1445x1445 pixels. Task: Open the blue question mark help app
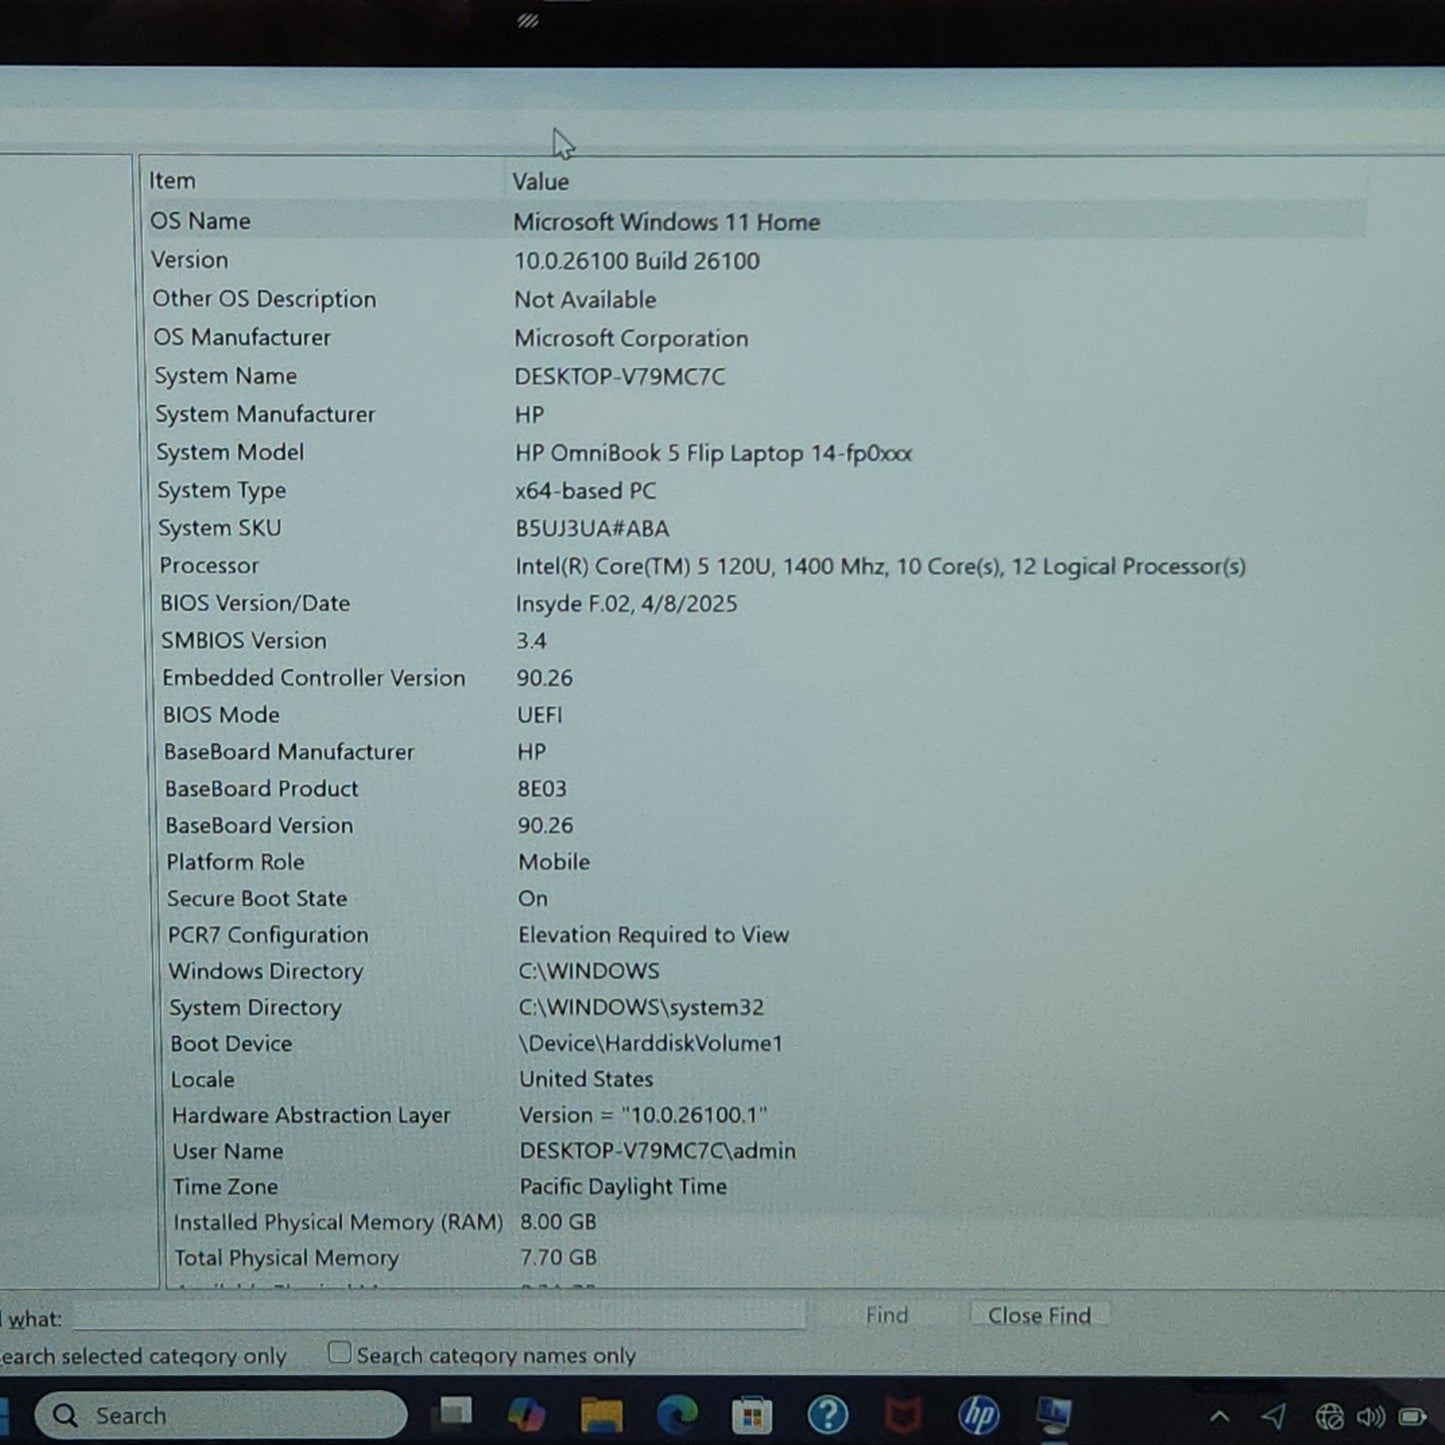[827, 1415]
